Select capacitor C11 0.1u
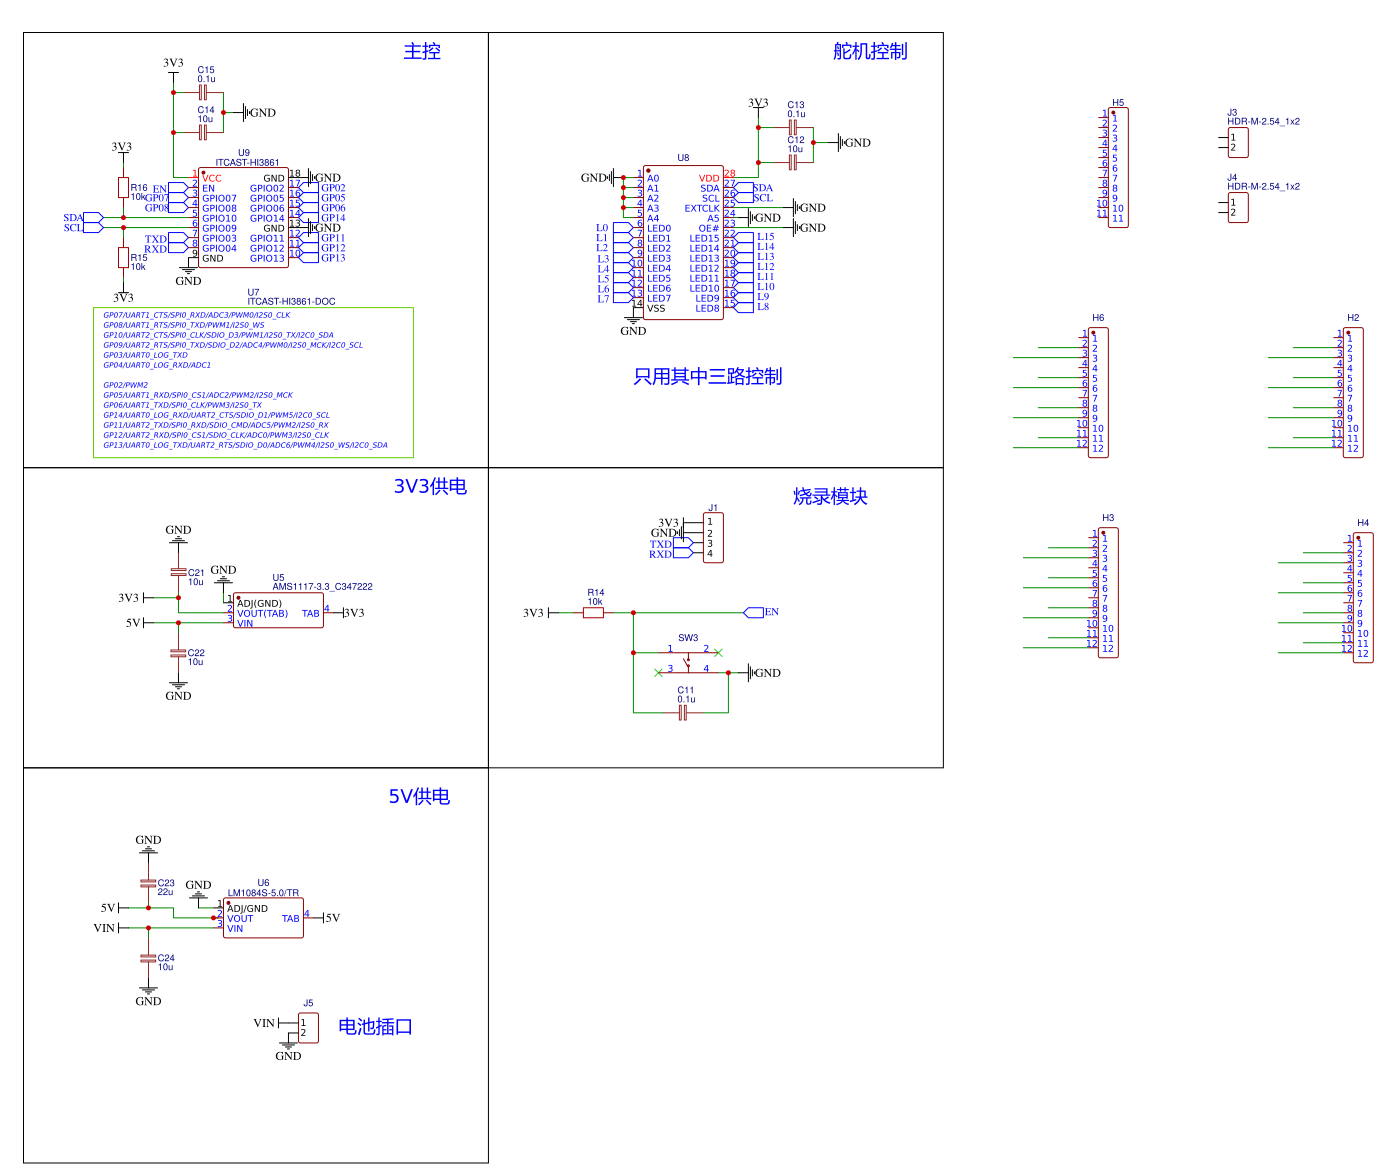 pos(683,712)
